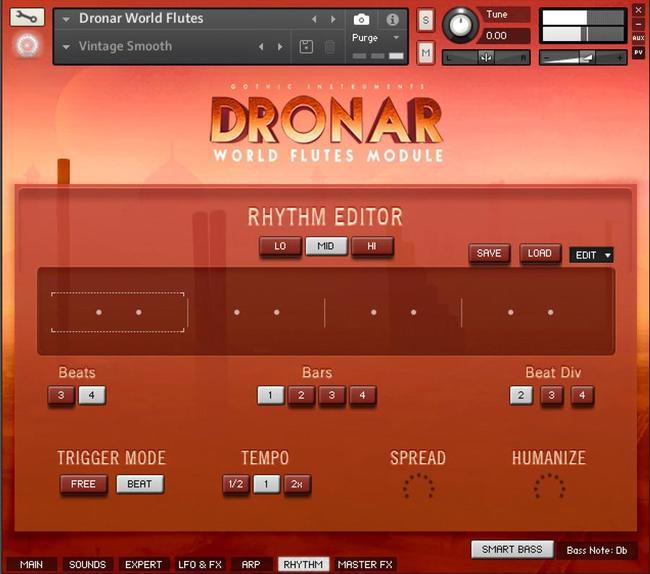The image size is (650, 574).
Task: Set Bars to 4
Action: point(362,395)
